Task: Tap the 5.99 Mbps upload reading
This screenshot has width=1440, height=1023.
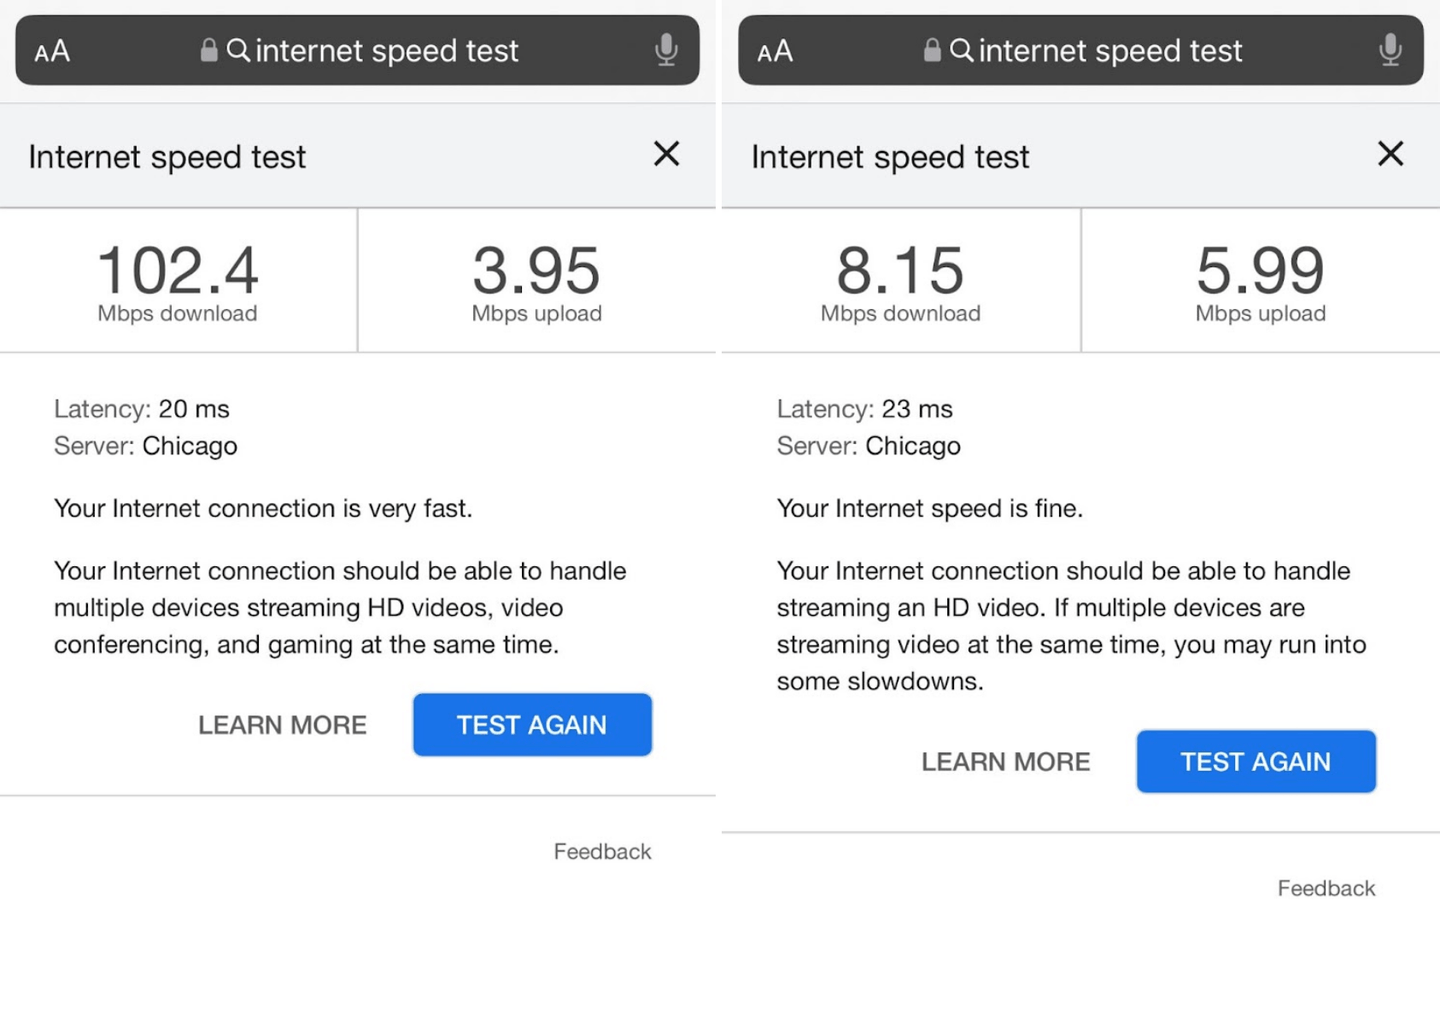Action: (x=1260, y=271)
